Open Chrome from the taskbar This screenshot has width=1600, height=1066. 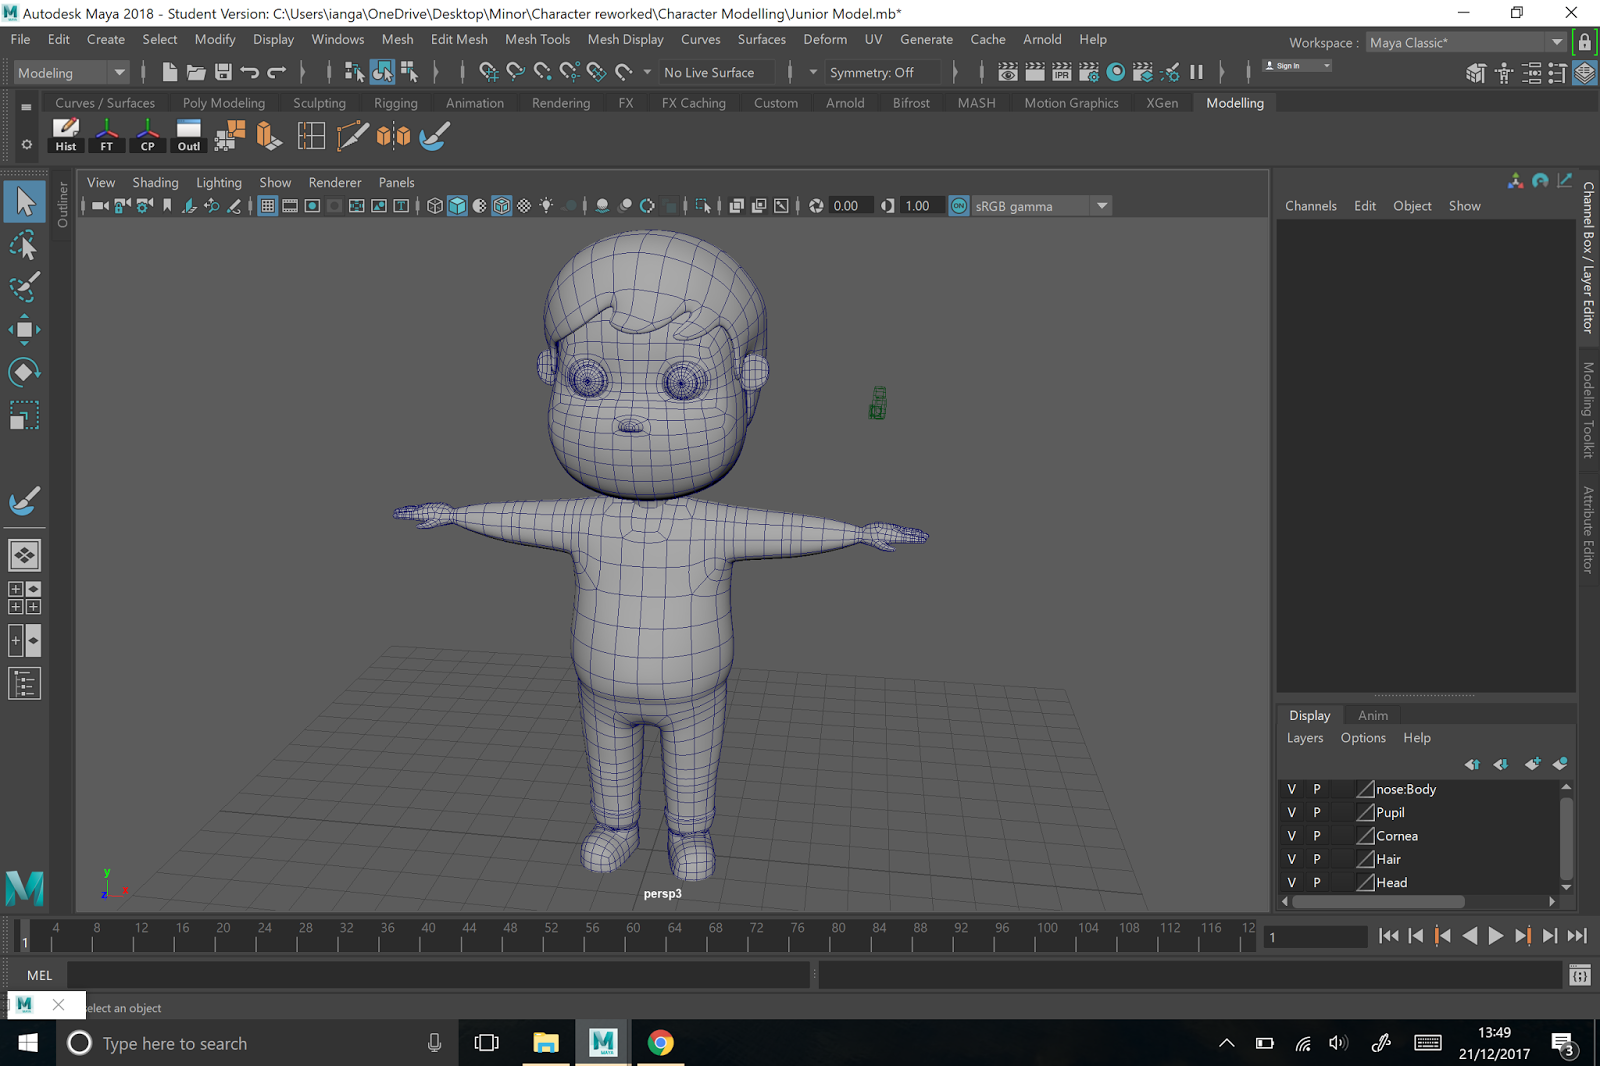[660, 1043]
